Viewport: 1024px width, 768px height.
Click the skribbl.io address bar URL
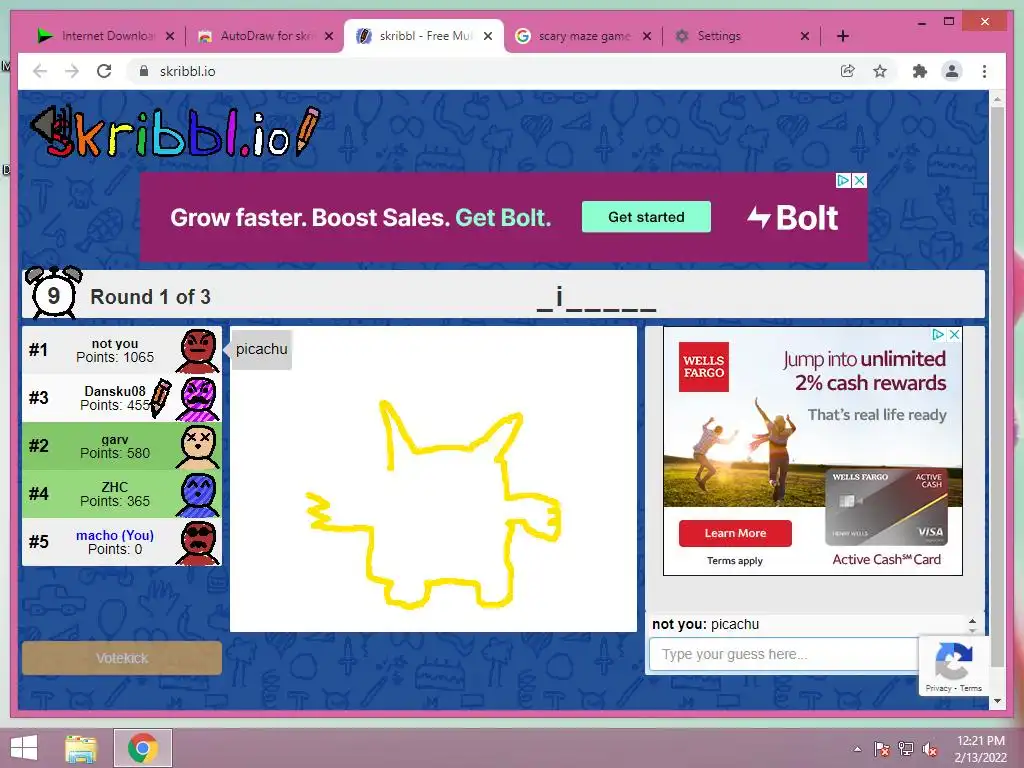coord(187,71)
